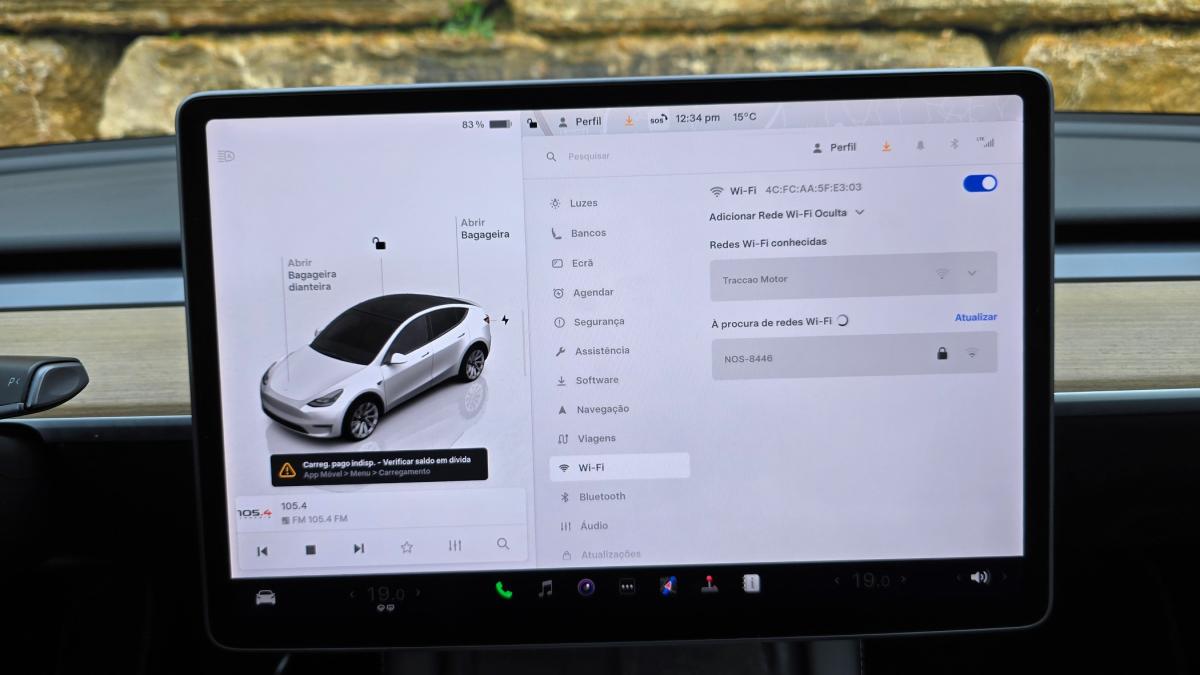Tap the car controls icon in dock
The width and height of the screenshot is (1200, 675).
pyautogui.click(x=265, y=597)
